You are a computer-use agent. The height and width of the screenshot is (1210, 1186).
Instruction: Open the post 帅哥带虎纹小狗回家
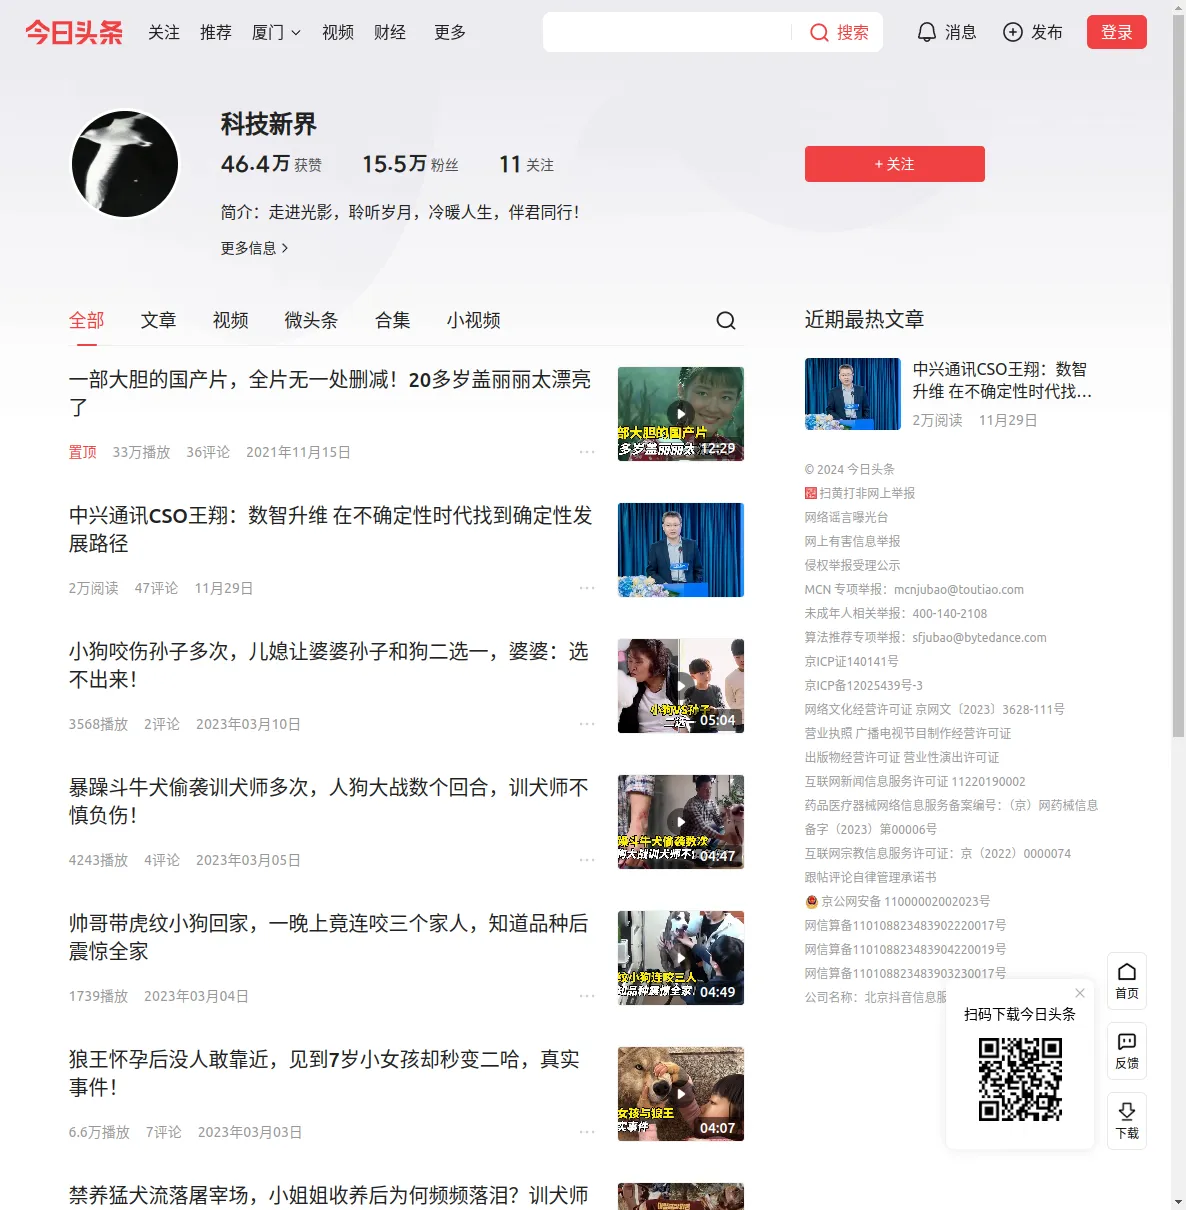(329, 938)
